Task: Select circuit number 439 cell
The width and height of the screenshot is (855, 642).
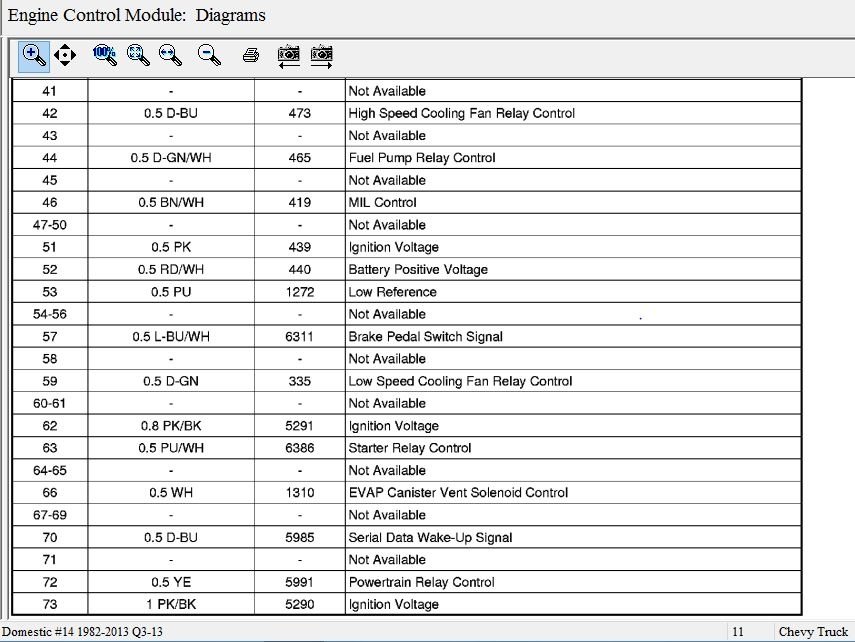Action: pyautogui.click(x=299, y=247)
